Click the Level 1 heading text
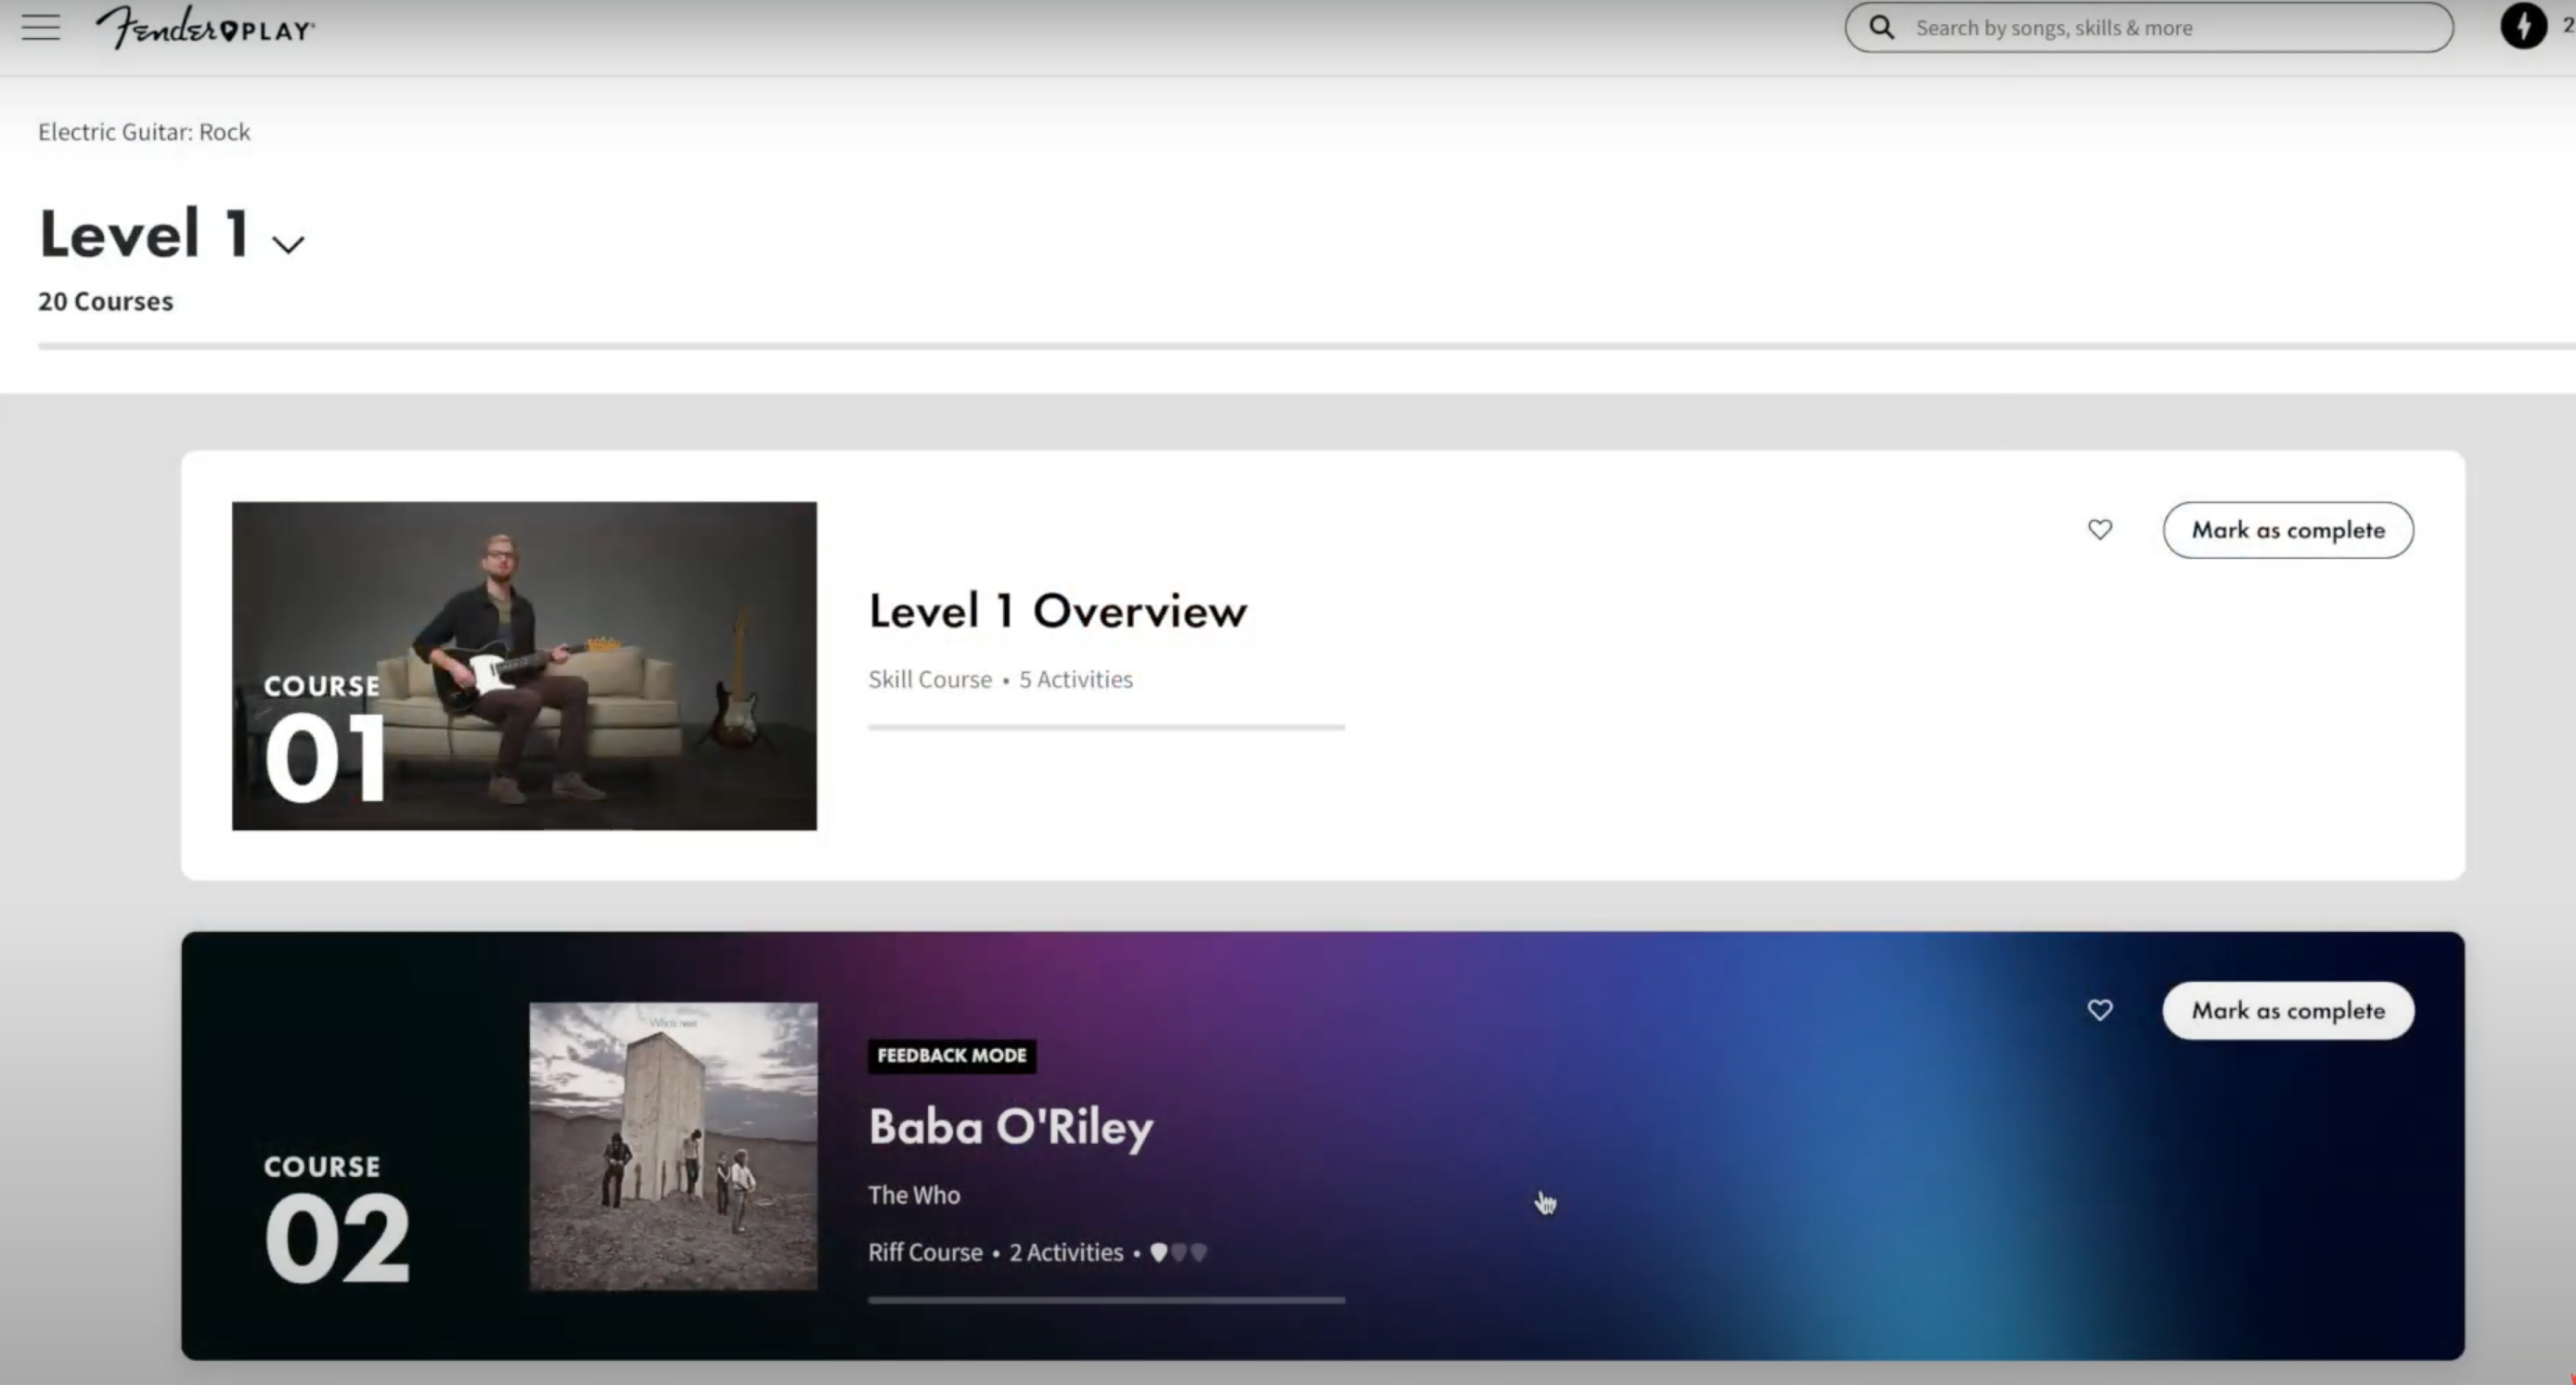This screenshot has height=1385, width=2576. tap(143, 234)
